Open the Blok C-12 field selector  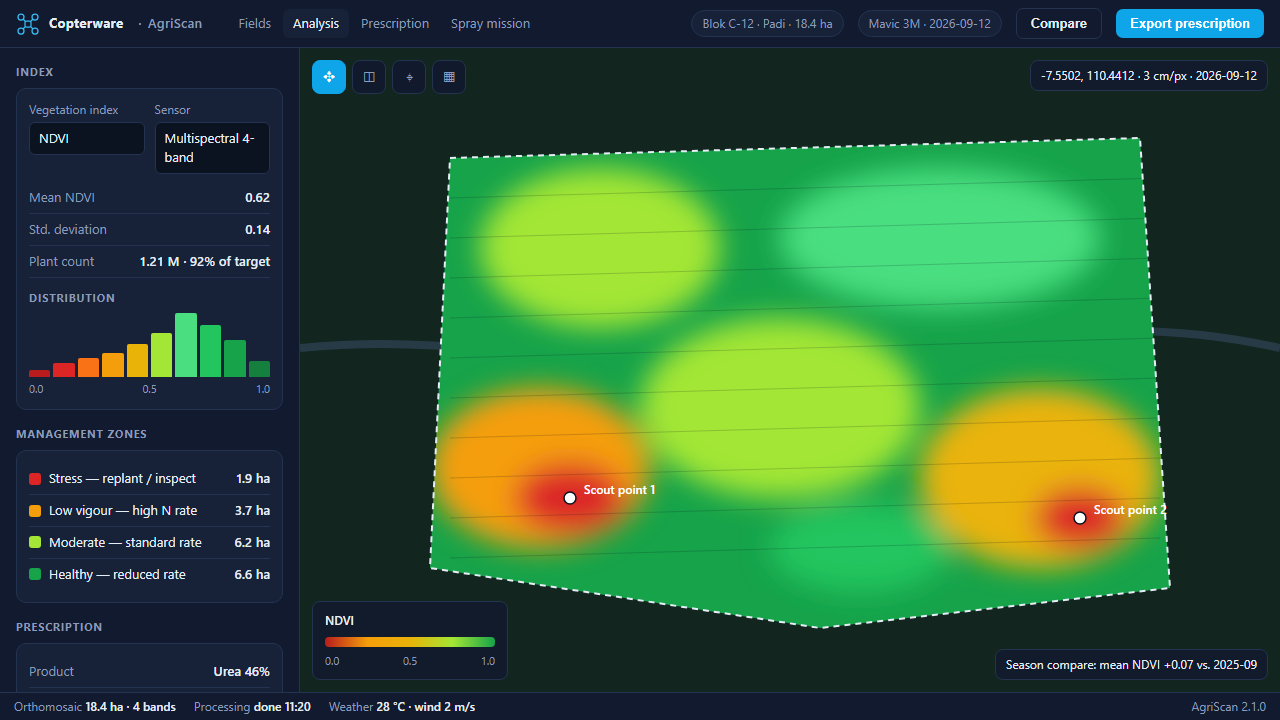click(x=768, y=24)
